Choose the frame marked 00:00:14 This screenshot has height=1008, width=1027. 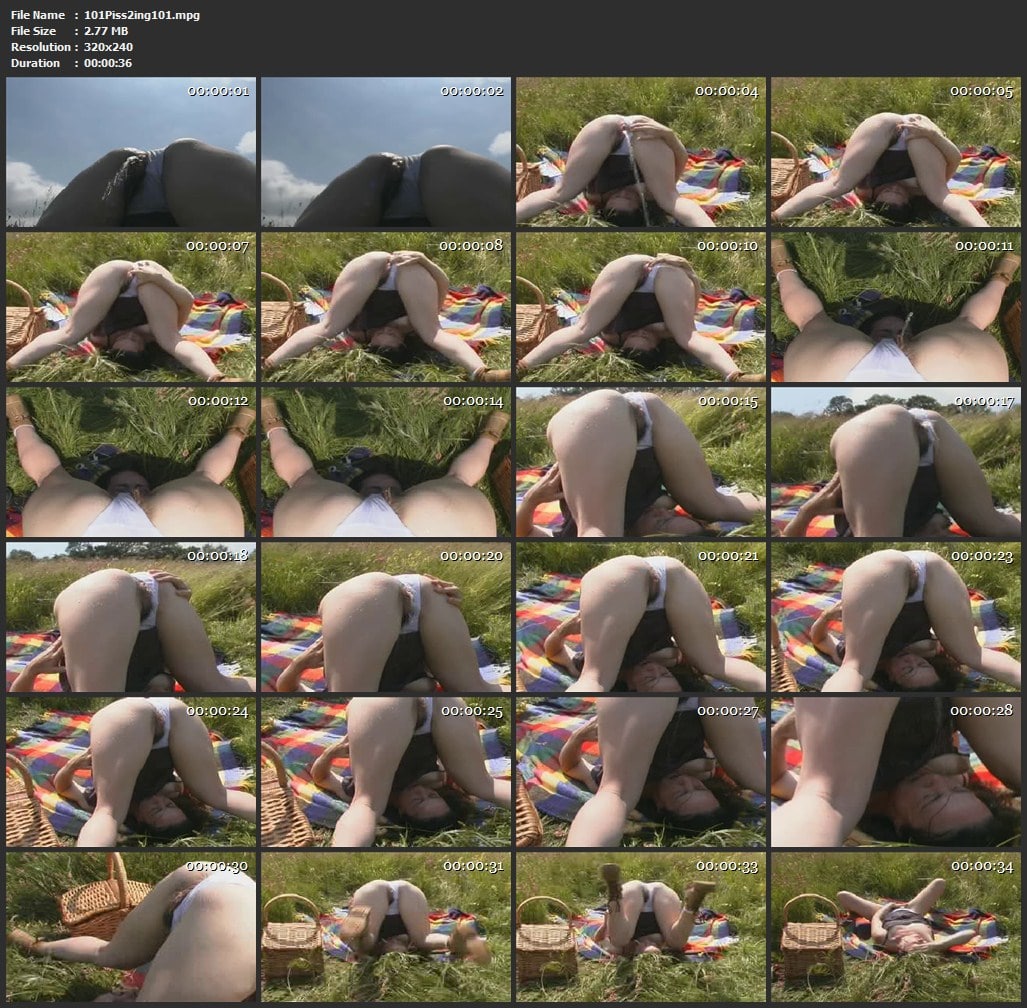[386, 462]
